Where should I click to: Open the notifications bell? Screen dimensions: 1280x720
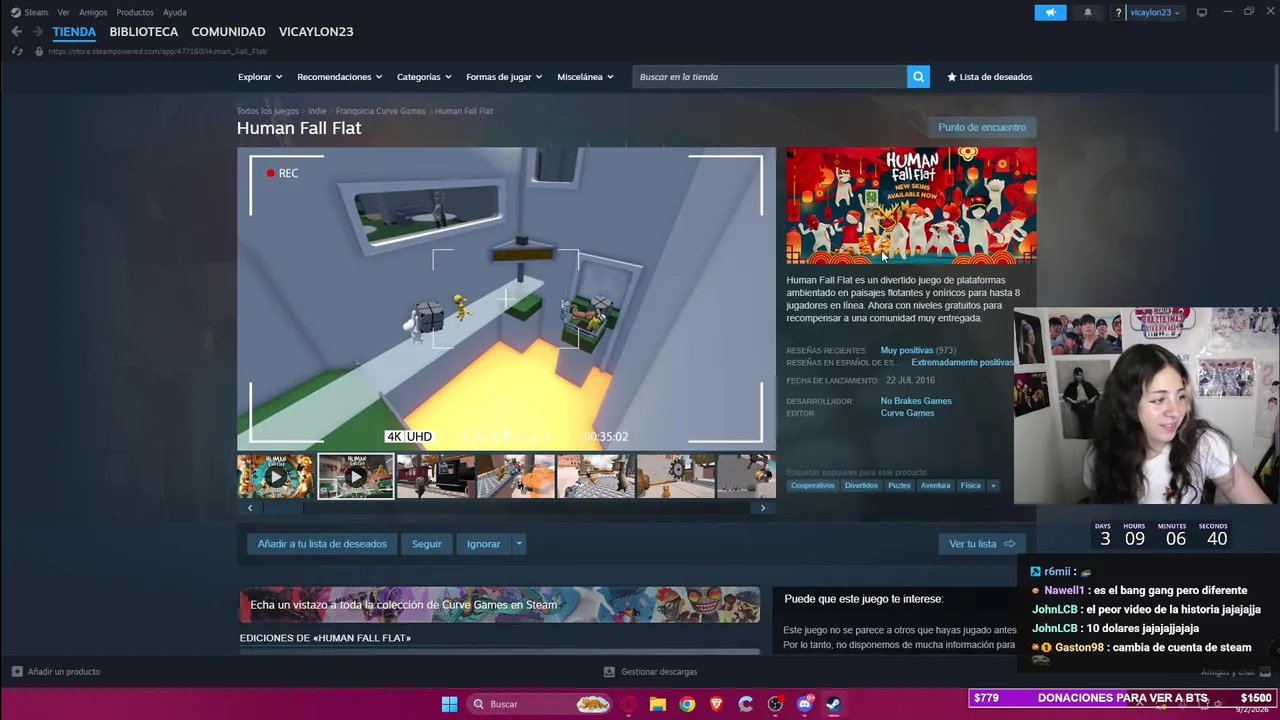(1088, 12)
